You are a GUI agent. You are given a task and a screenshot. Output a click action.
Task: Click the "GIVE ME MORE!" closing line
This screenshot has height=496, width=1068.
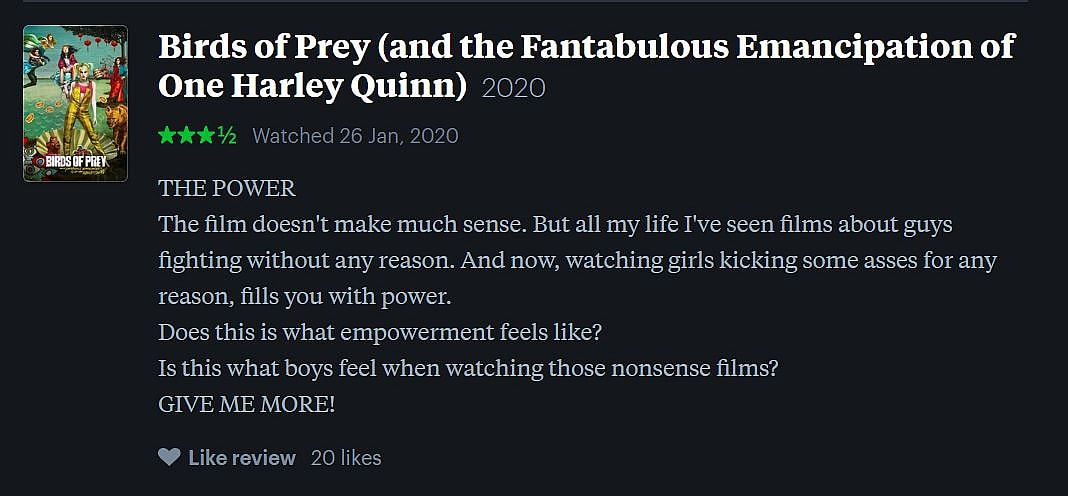247,404
